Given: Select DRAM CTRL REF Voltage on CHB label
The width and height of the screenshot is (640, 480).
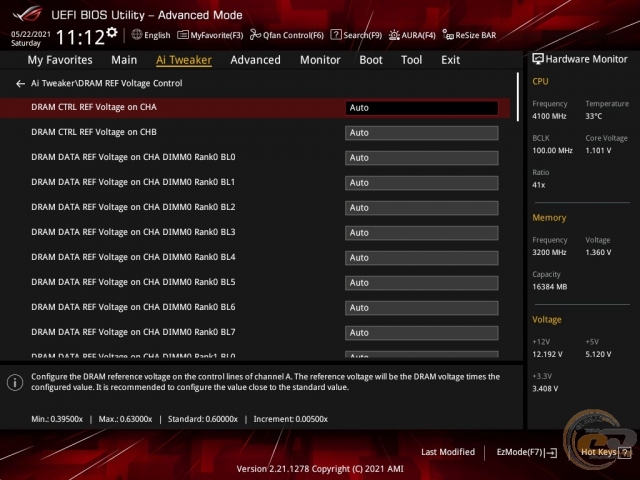Looking at the screenshot, I should click(x=94, y=132).
